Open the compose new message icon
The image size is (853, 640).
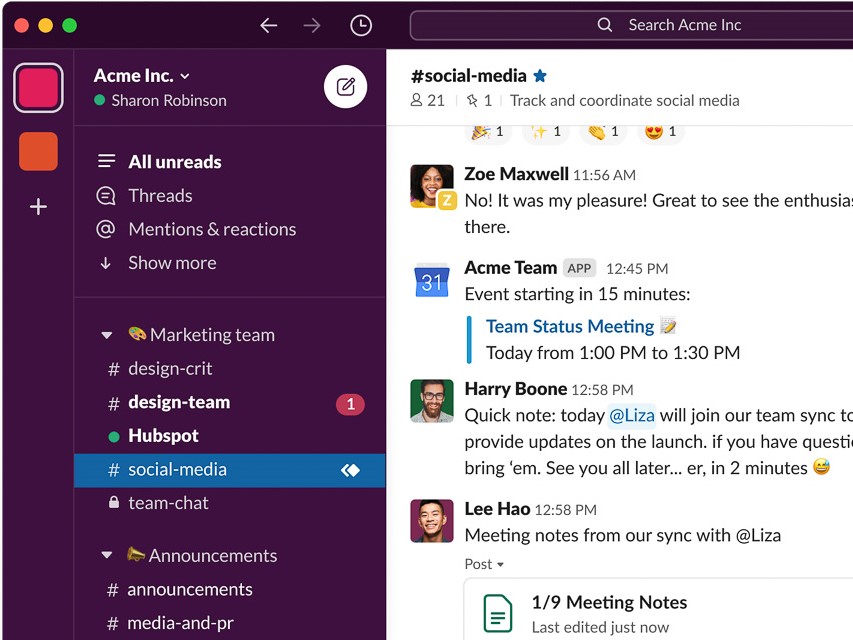[x=345, y=87]
